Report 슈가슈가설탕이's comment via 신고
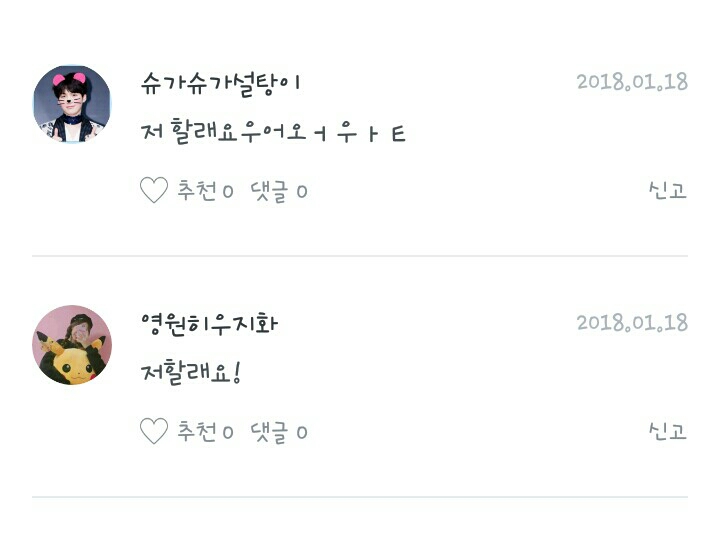Viewport: 720px width, 540px height. [x=668, y=190]
